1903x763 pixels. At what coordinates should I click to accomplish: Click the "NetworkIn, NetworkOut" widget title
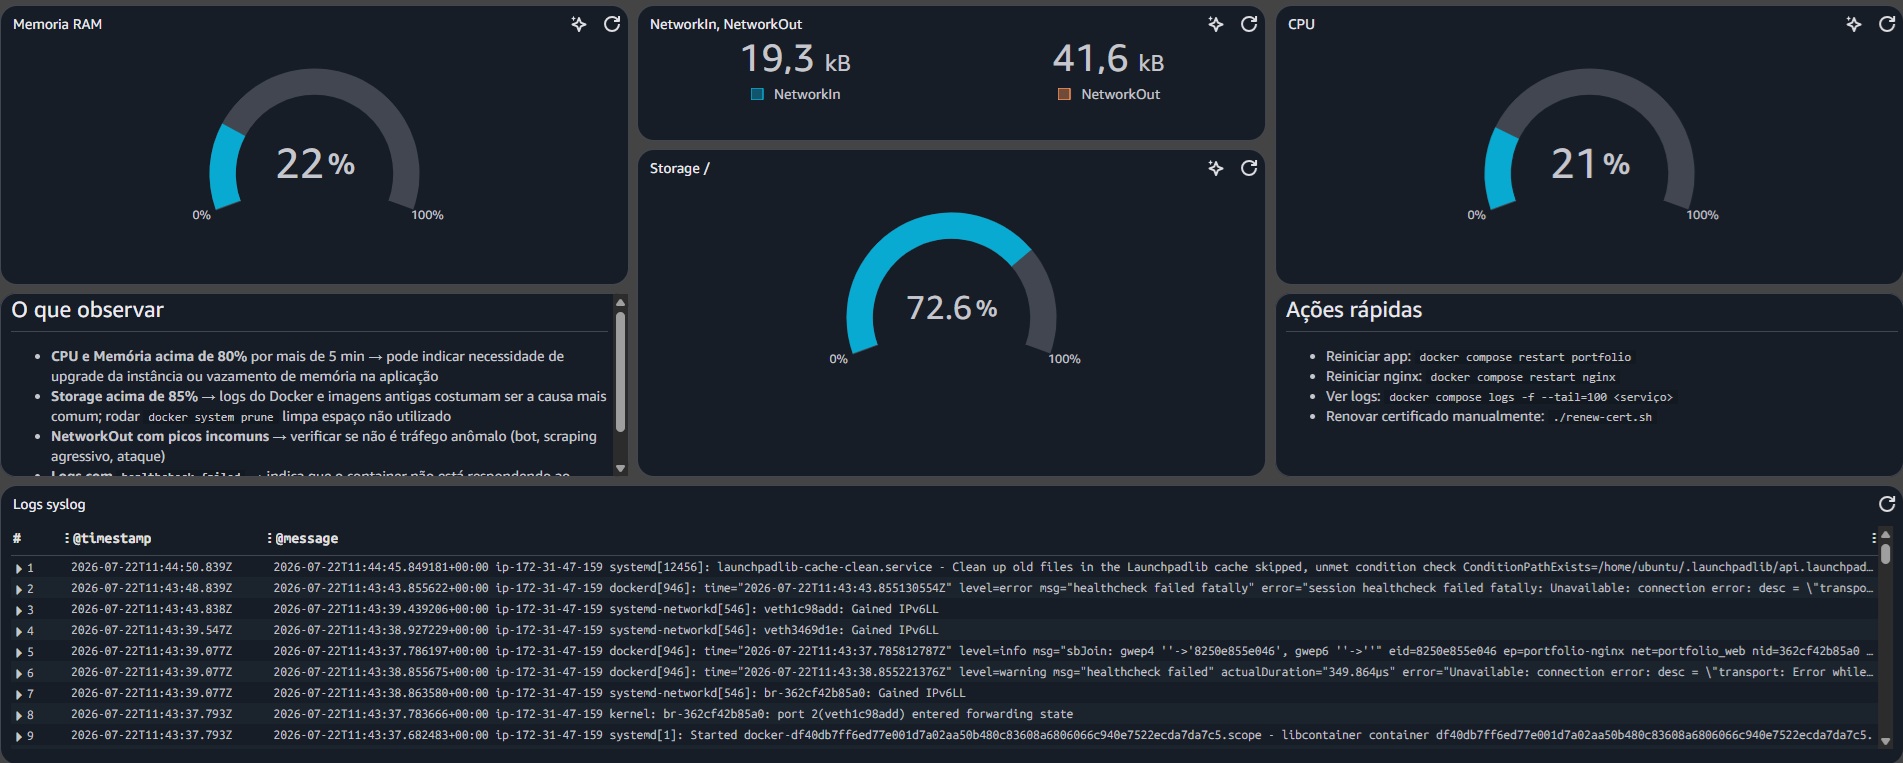(x=726, y=24)
